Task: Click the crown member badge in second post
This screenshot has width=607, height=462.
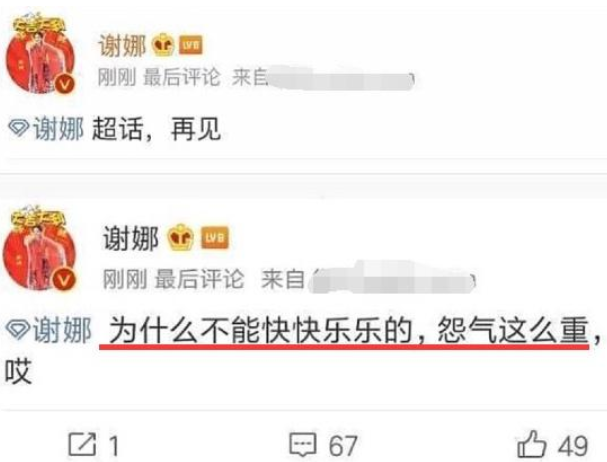Action: click(x=180, y=237)
